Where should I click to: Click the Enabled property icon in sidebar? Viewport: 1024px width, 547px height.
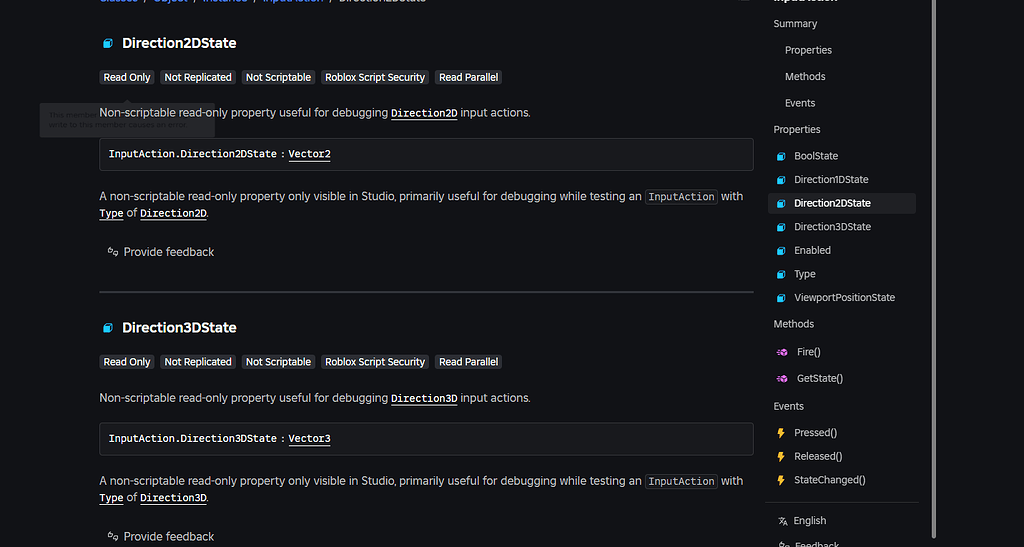pyautogui.click(x=781, y=251)
